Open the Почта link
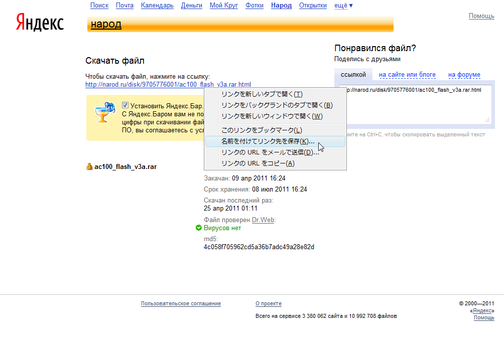The height and width of the screenshot is (363, 504). tap(125, 5)
